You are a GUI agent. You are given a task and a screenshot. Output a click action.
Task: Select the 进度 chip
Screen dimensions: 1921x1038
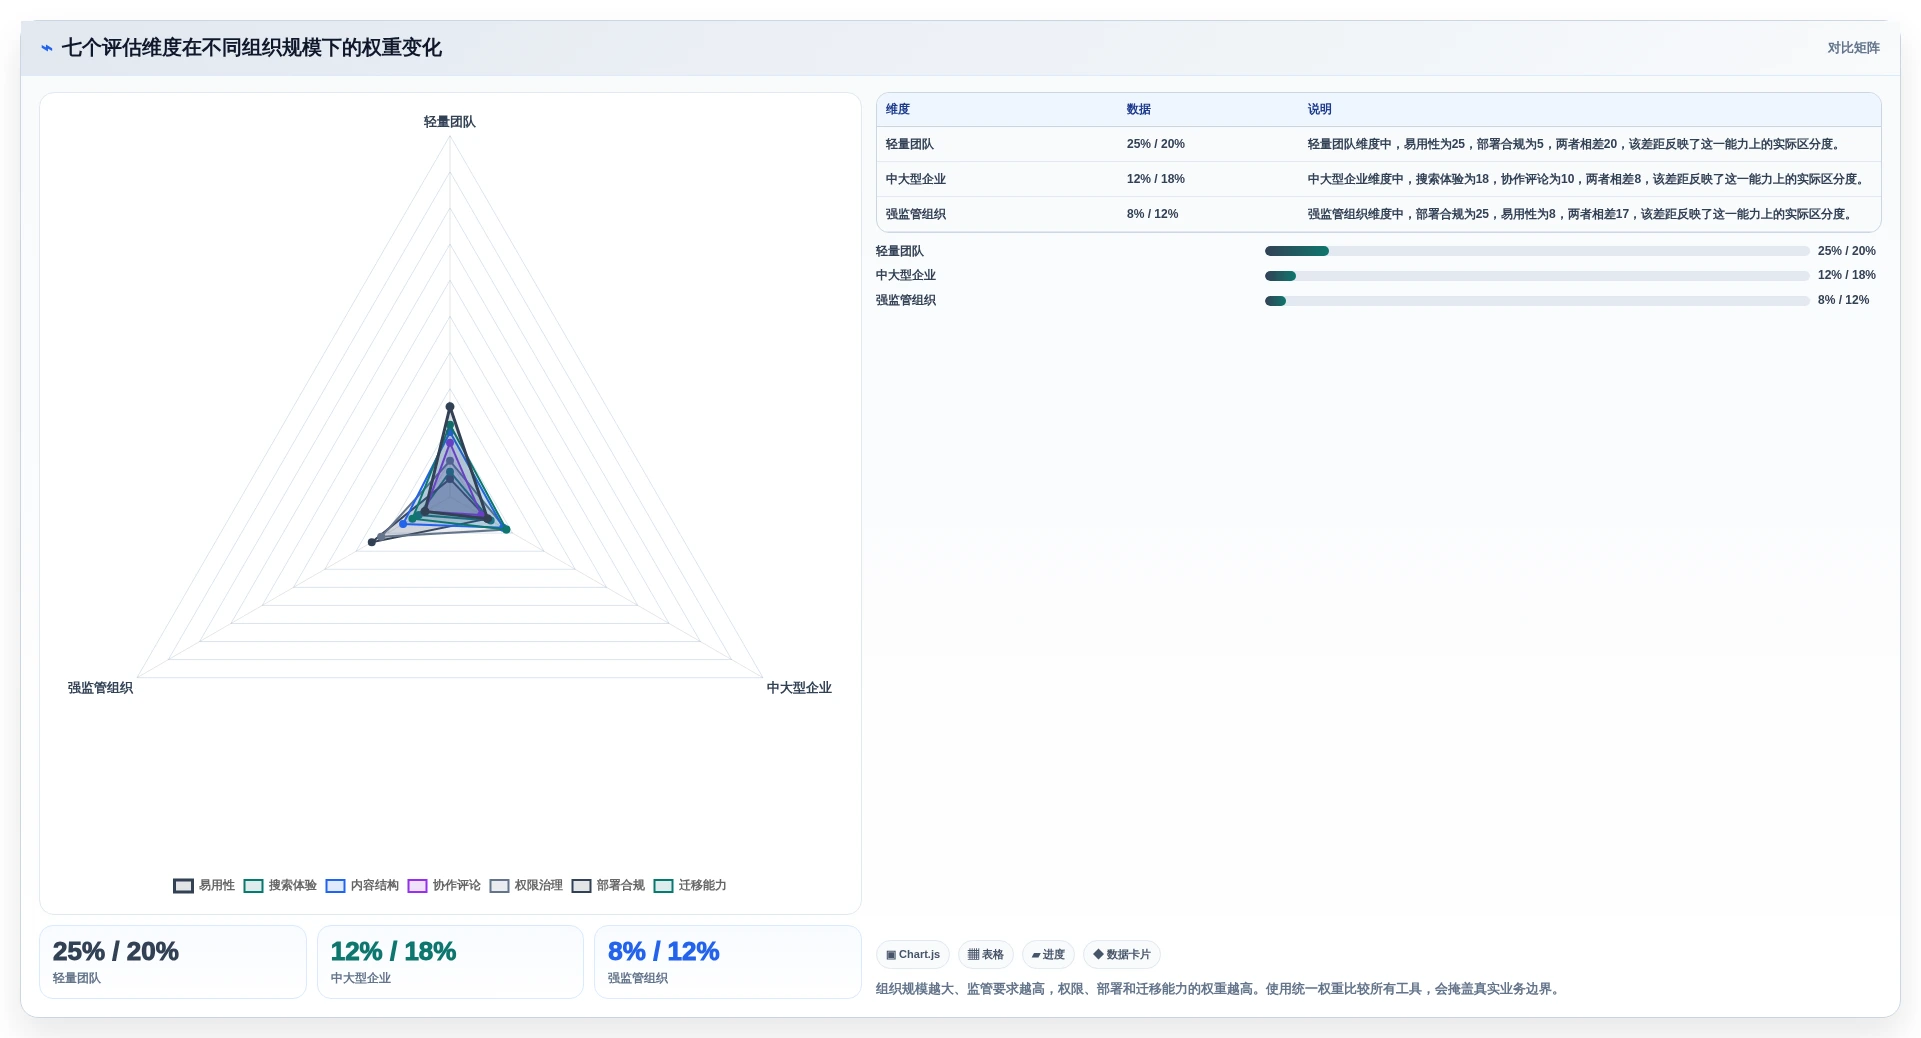[1048, 954]
